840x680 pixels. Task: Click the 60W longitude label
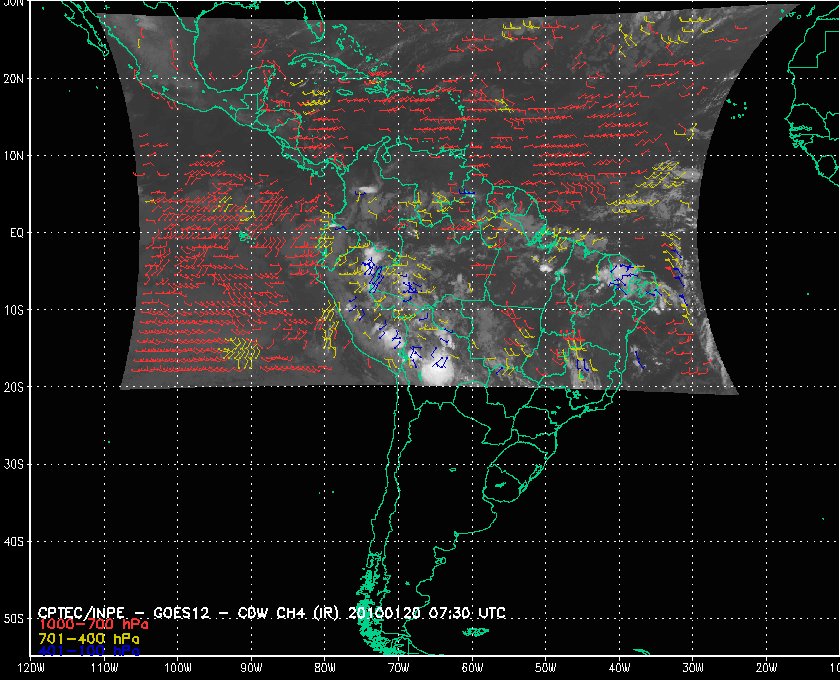point(472,668)
